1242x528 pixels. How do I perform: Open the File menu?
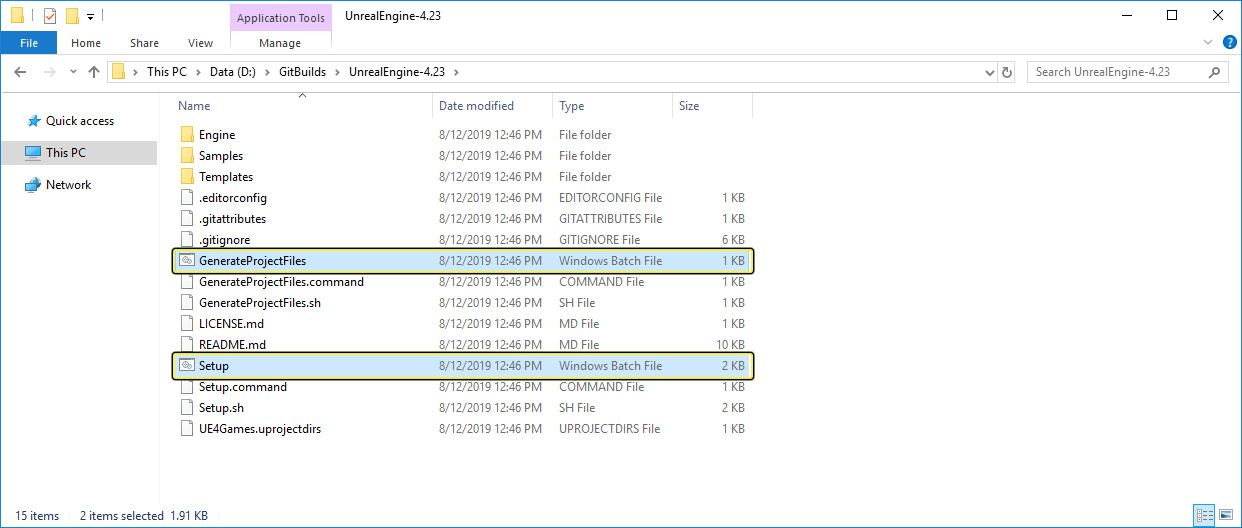[29, 43]
